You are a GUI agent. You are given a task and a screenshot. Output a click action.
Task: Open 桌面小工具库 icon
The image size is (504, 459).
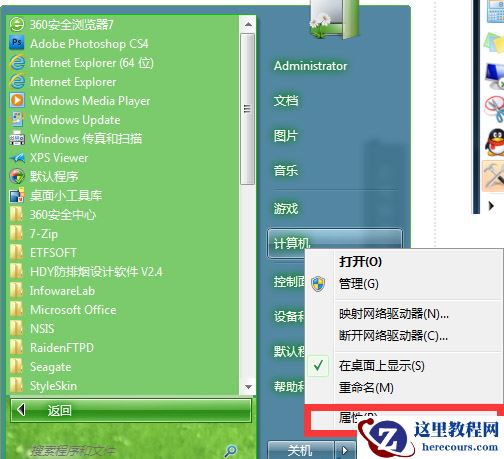(17, 195)
